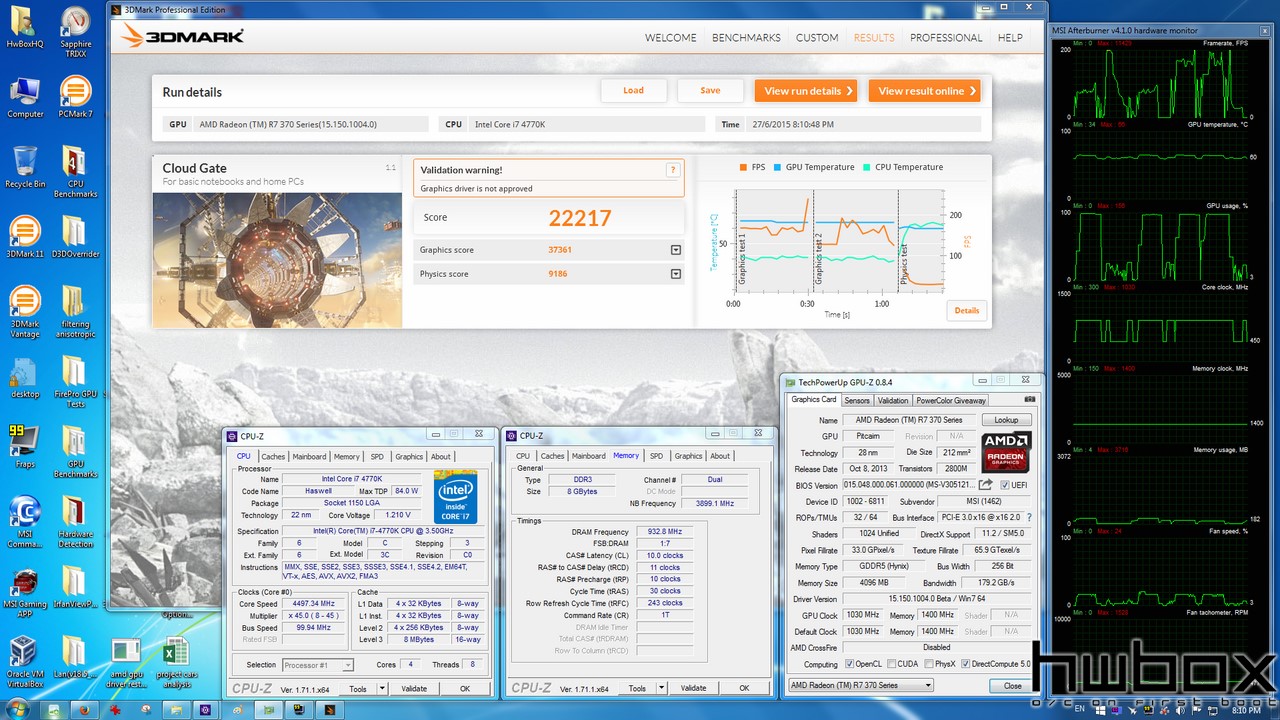
Task: Click the Cloud Gate benchmark thumbnail
Action: 277,260
